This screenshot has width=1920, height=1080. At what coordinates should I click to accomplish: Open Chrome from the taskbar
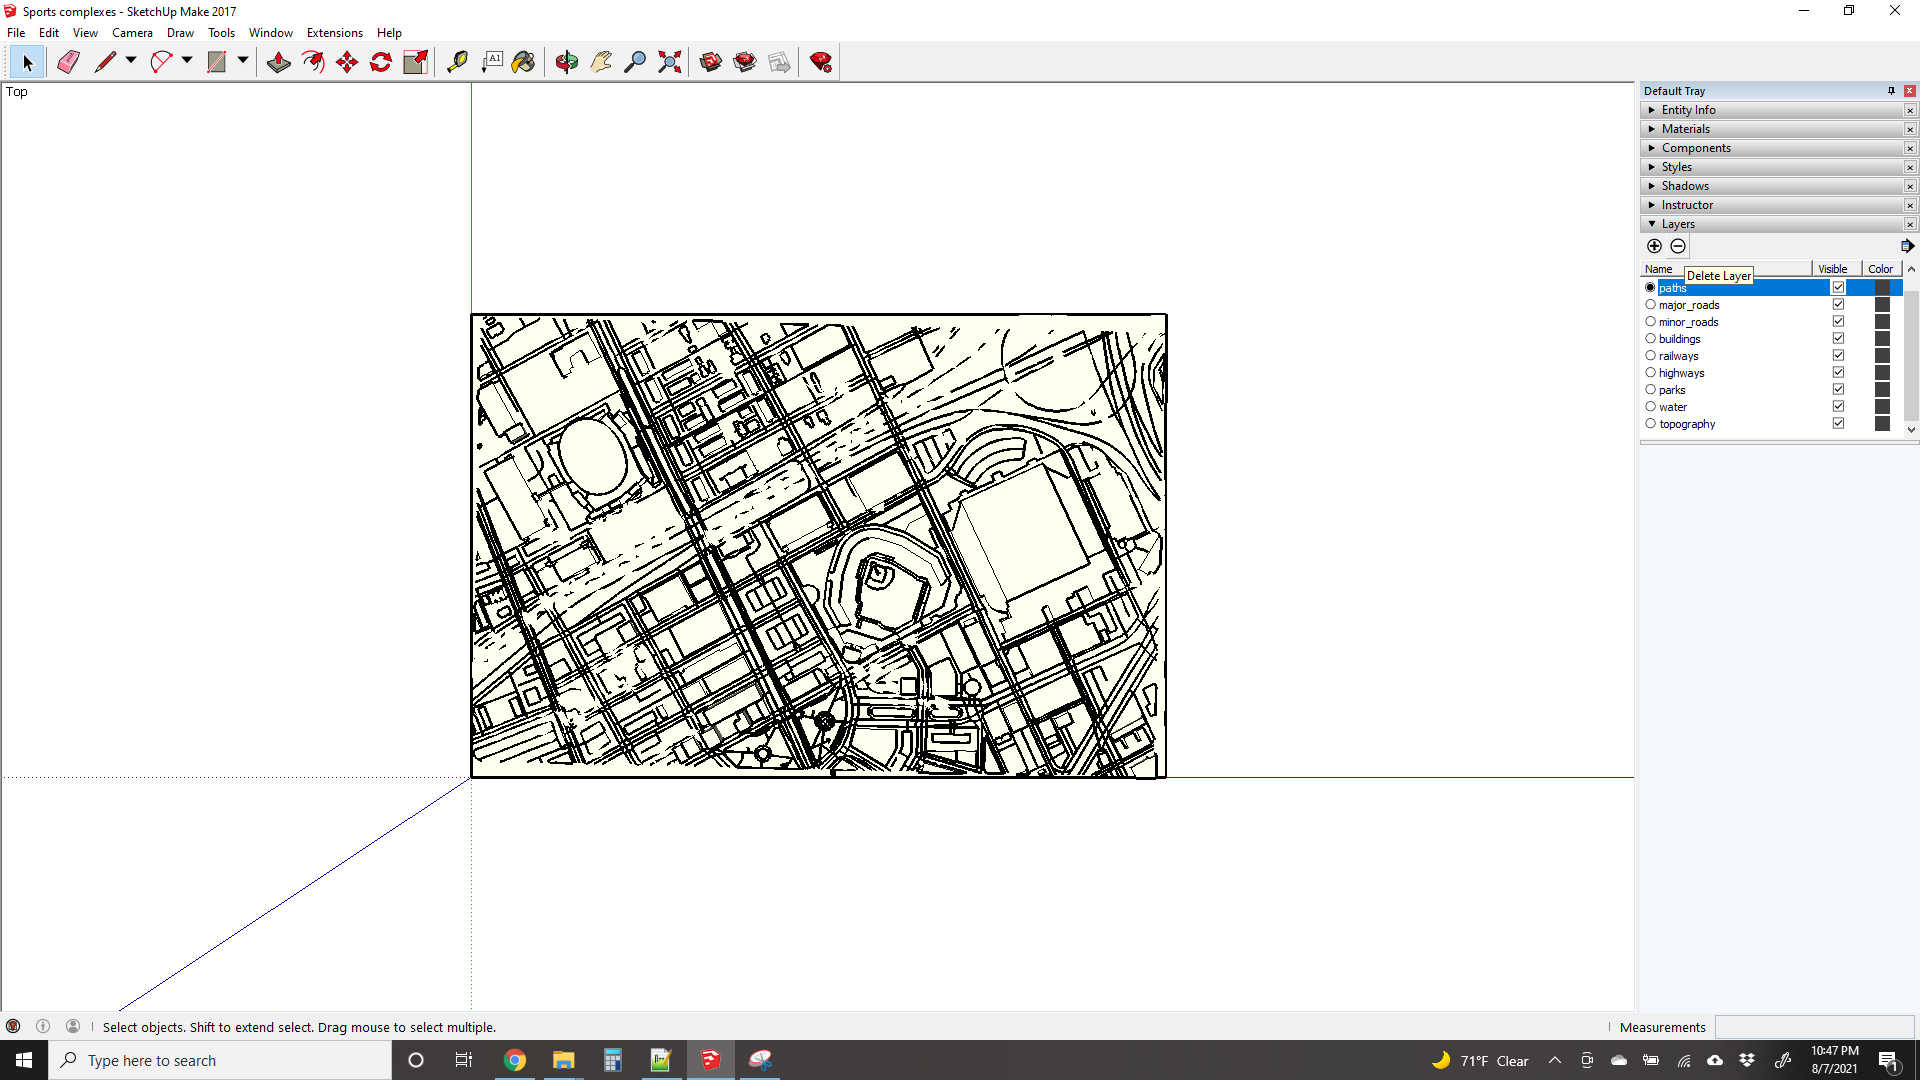pos(514,1060)
